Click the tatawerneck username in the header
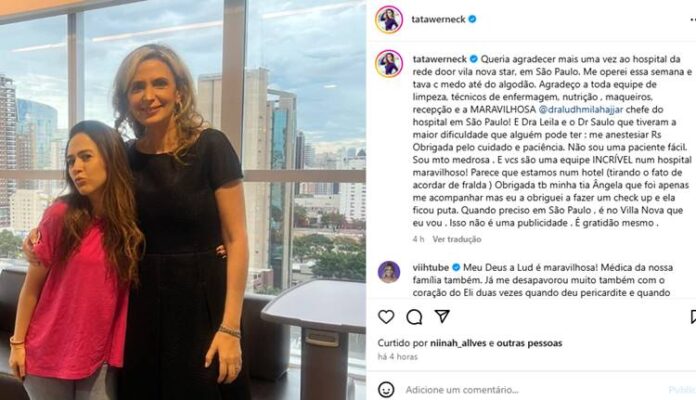 tap(438, 19)
